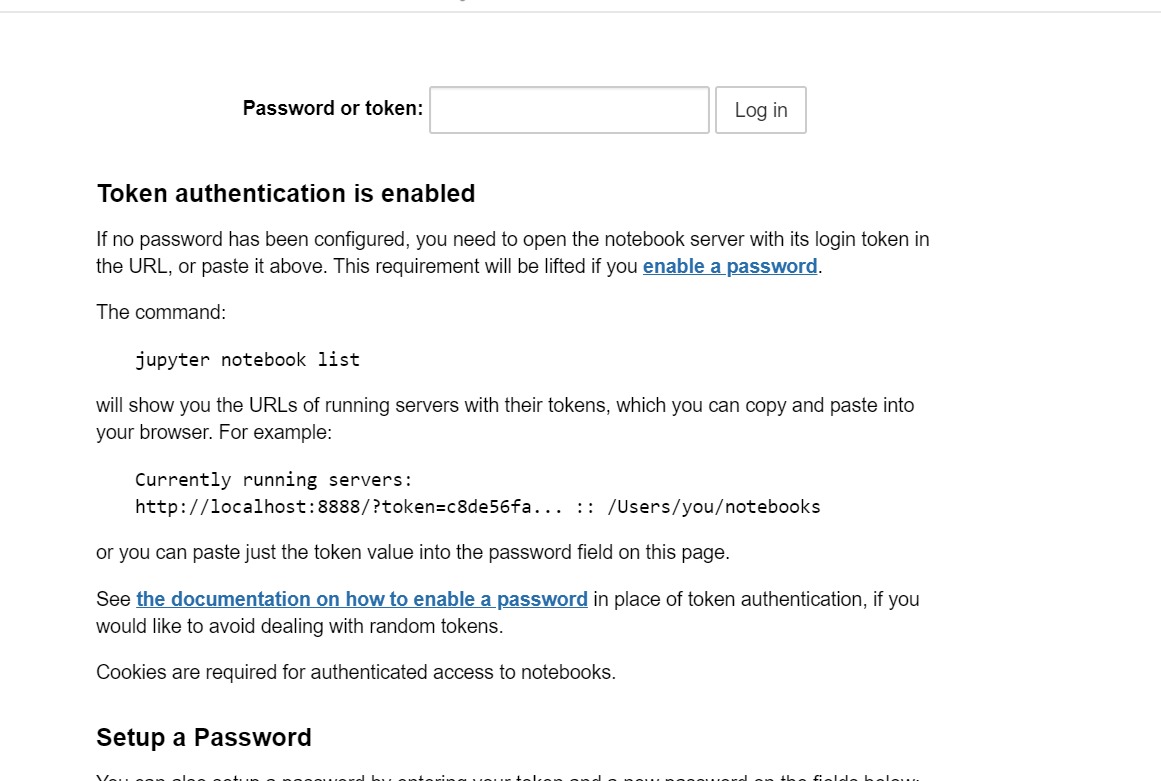This screenshot has width=1161, height=781.
Task: Select the 'jupyter notebook list' command text
Action: [247, 360]
